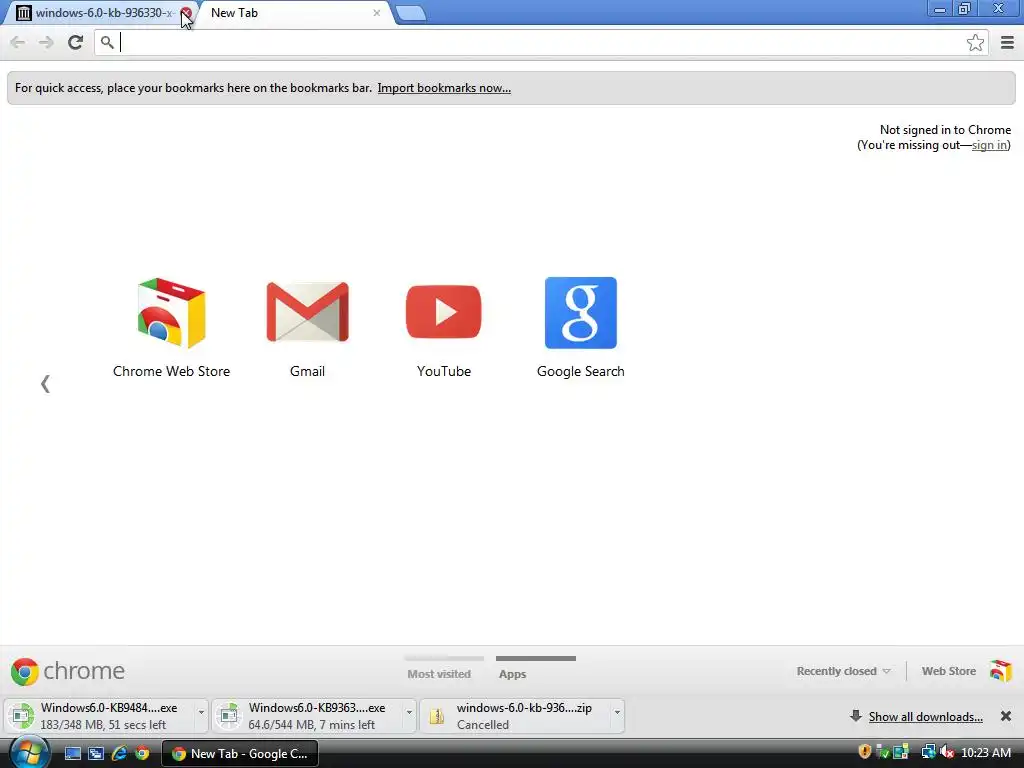Open the Windows Start orb
The width and height of the screenshot is (1024, 768).
(29, 753)
